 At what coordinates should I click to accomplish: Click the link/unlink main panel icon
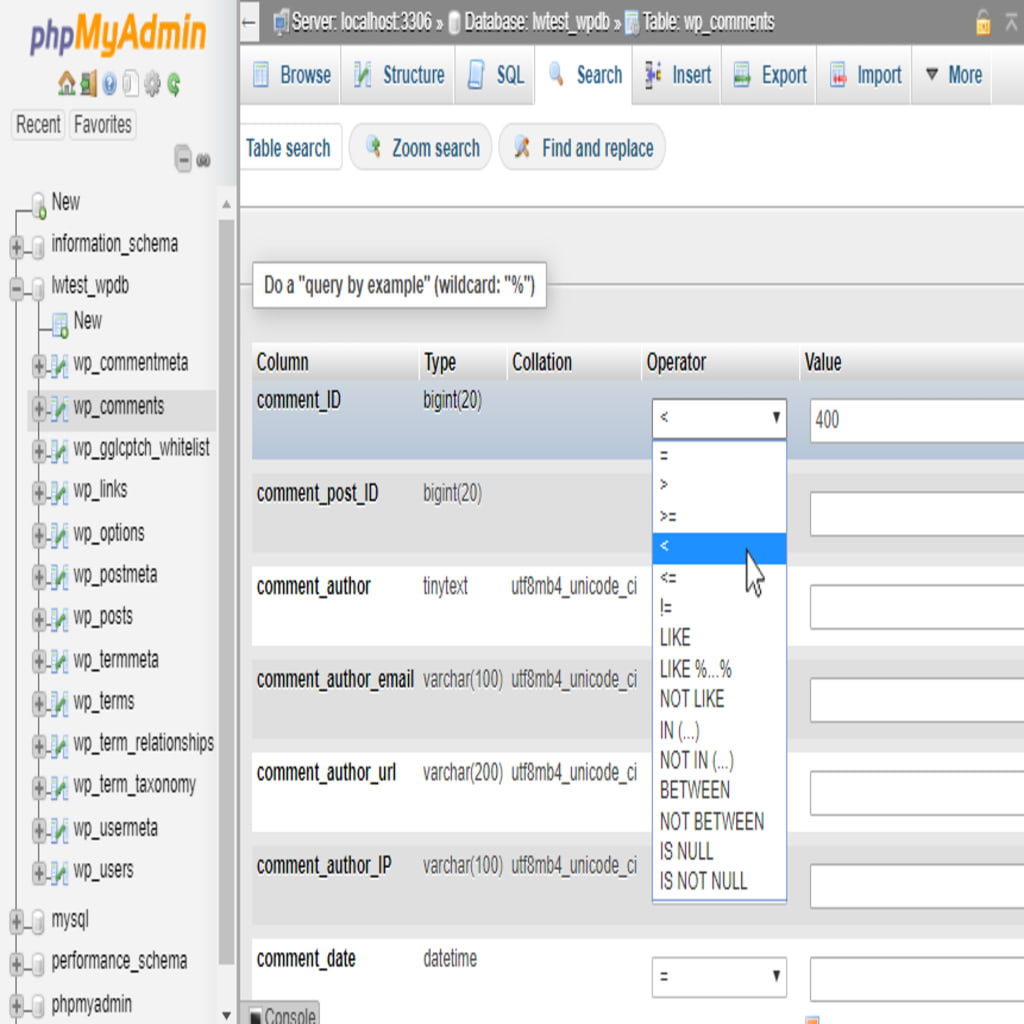[204, 160]
